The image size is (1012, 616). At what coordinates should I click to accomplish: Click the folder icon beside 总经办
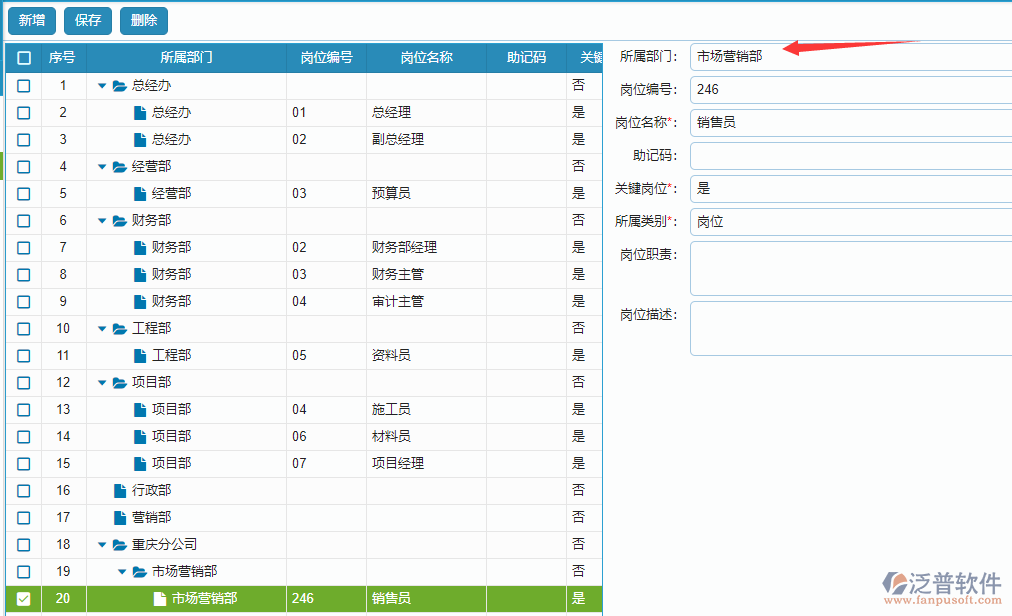click(118, 85)
